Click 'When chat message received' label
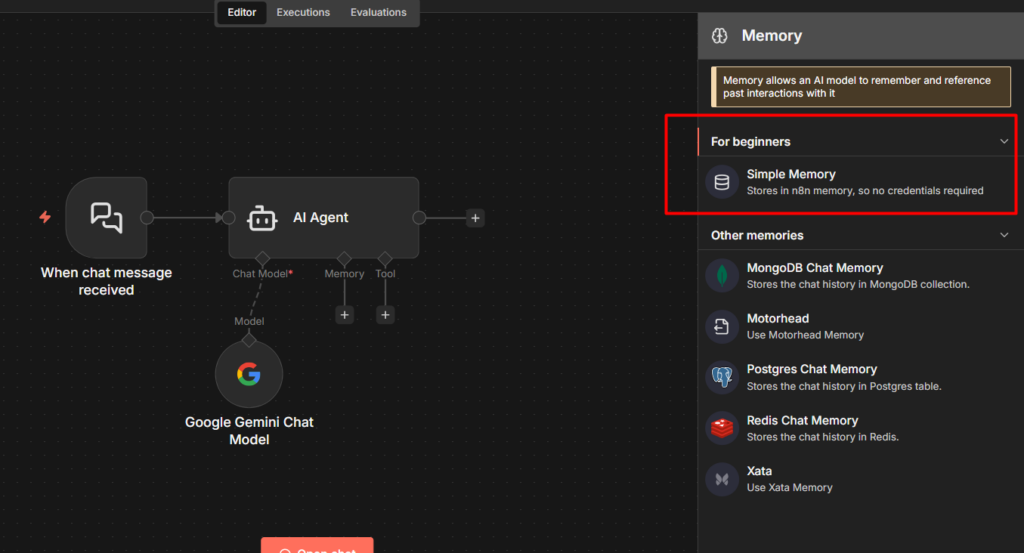1024x553 pixels. 106,281
